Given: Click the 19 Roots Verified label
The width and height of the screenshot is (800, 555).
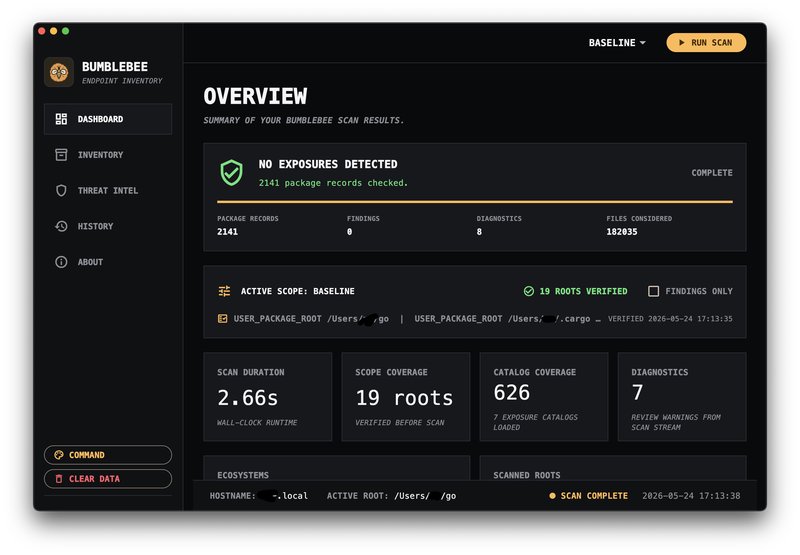Looking at the screenshot, I should click(x=583, y=291).
